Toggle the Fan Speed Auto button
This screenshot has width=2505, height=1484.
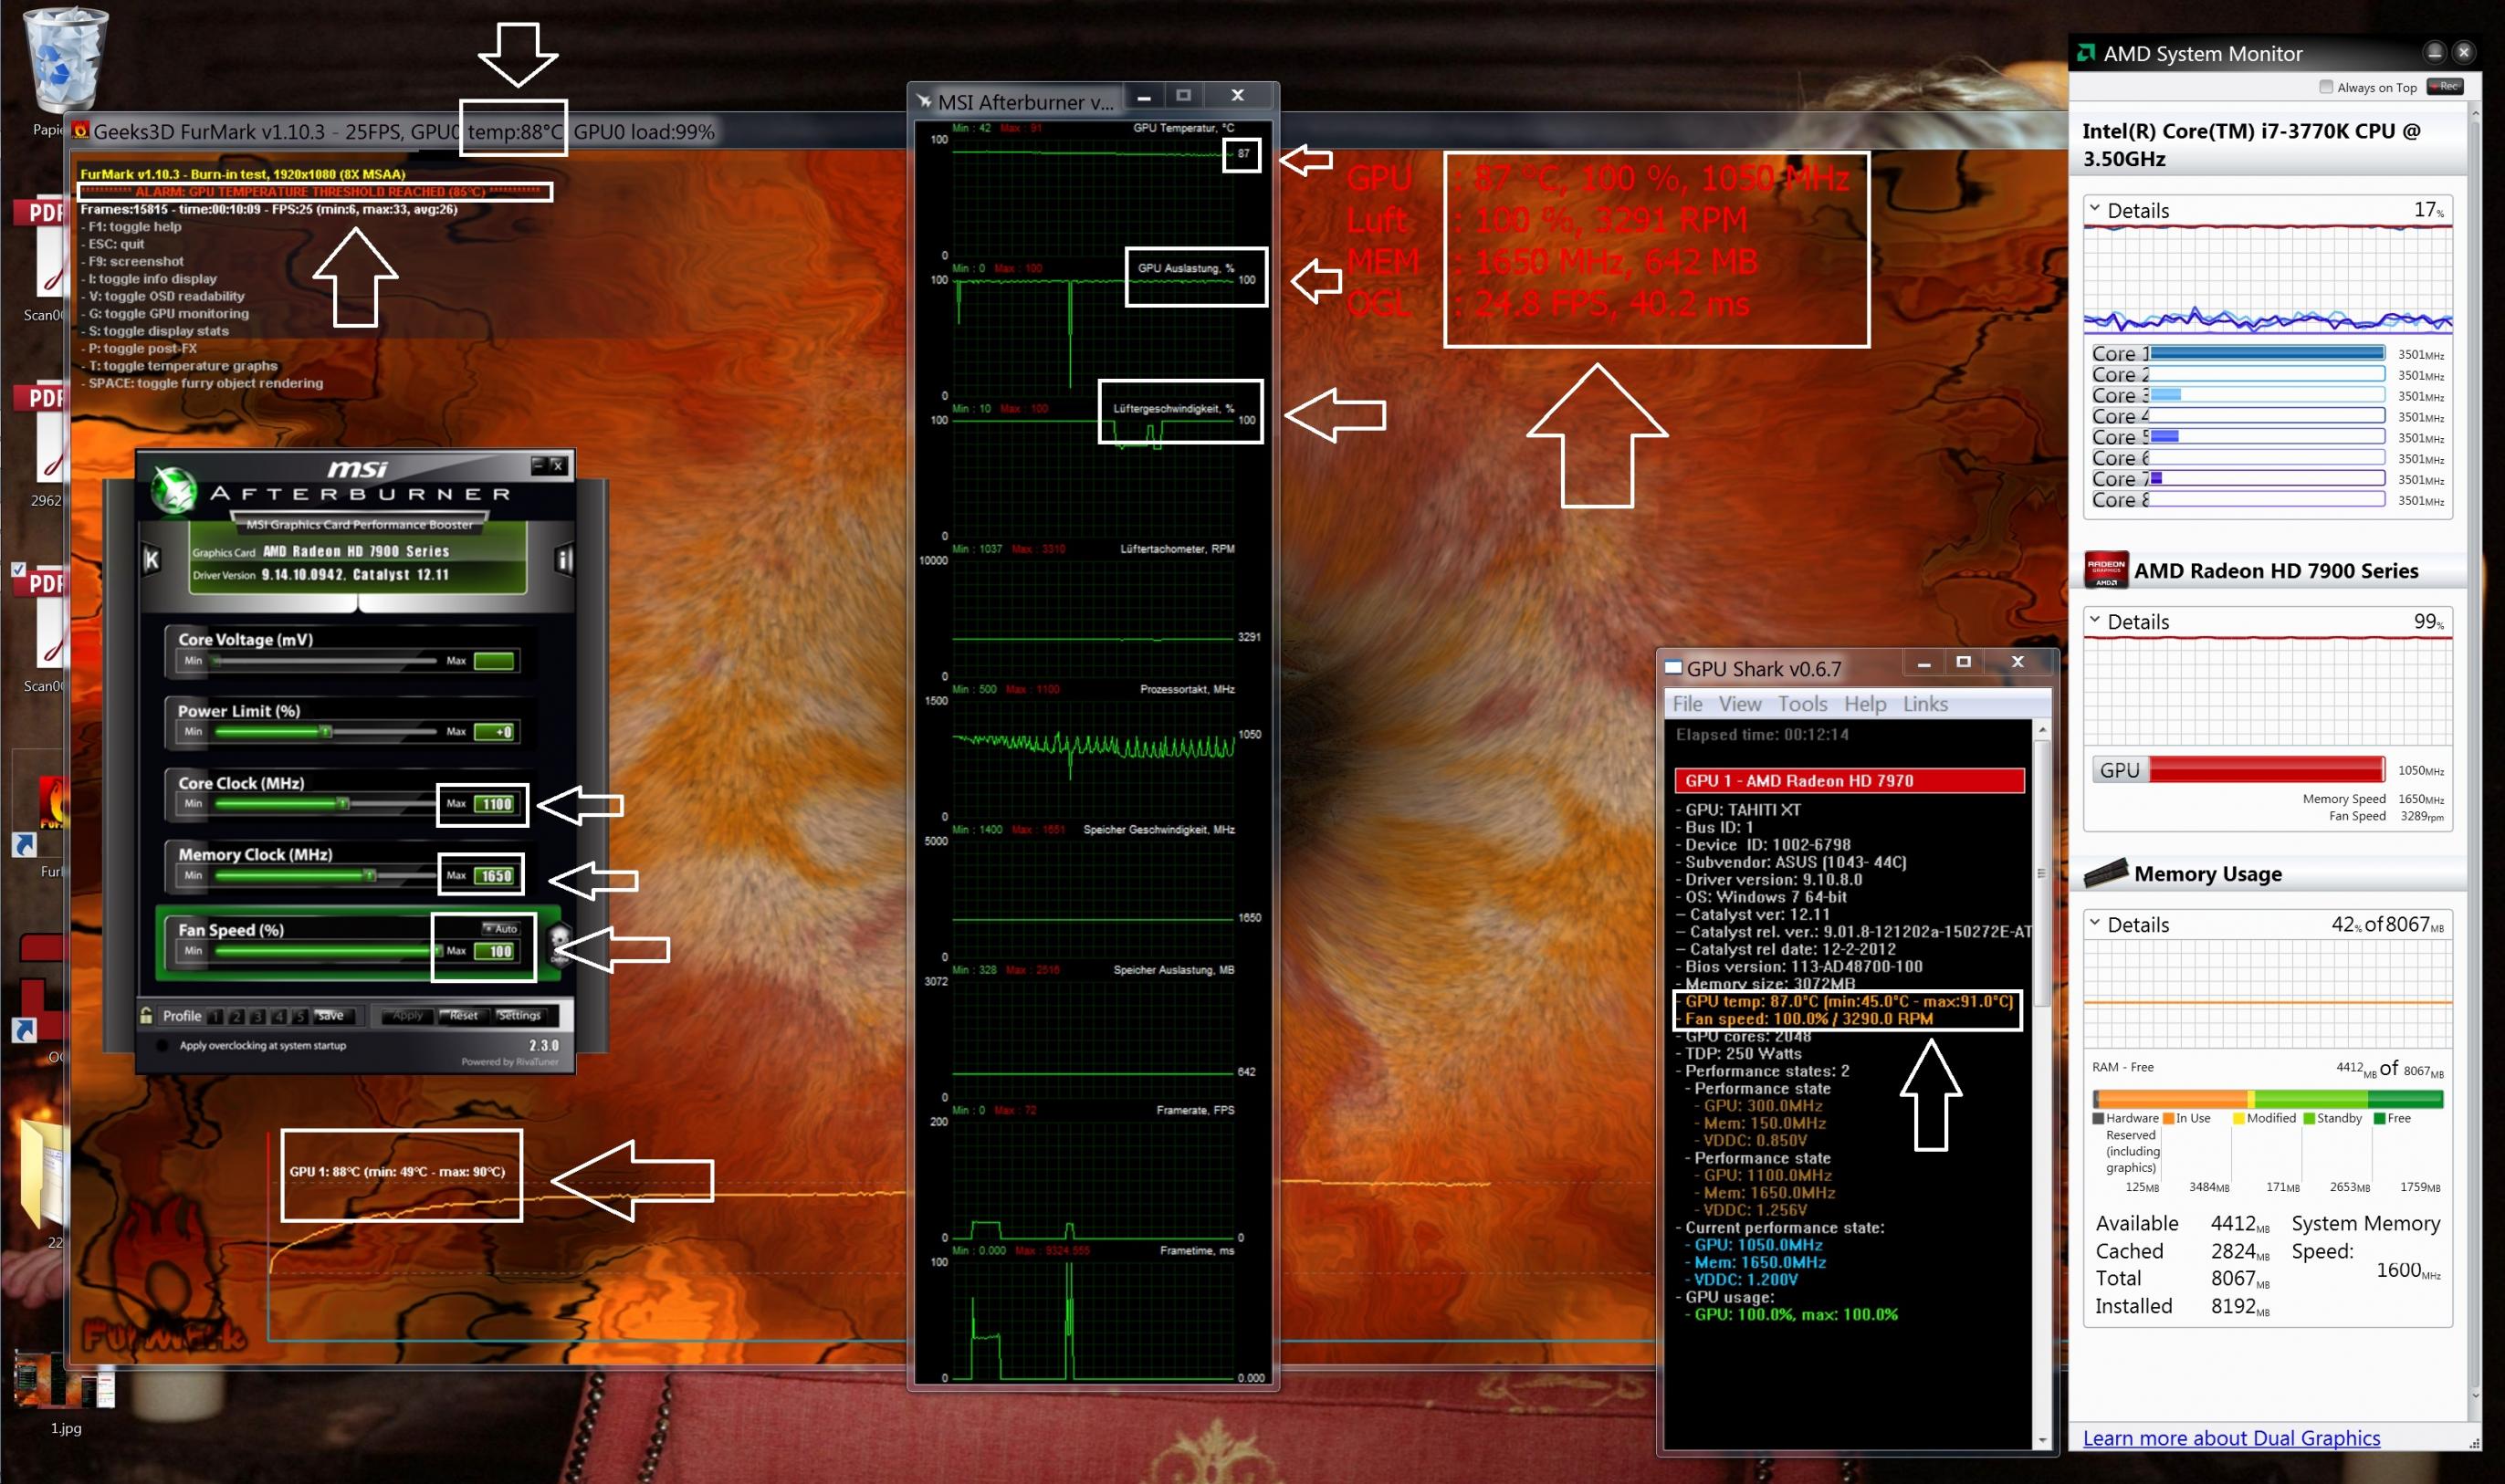coord(501,929)
